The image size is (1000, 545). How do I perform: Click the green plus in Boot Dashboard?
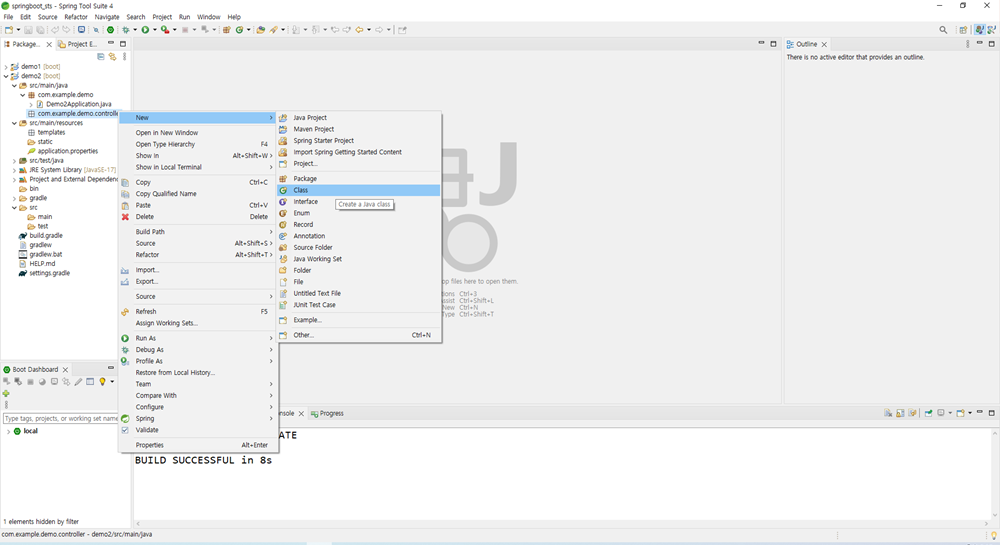(x=6, y=393)
